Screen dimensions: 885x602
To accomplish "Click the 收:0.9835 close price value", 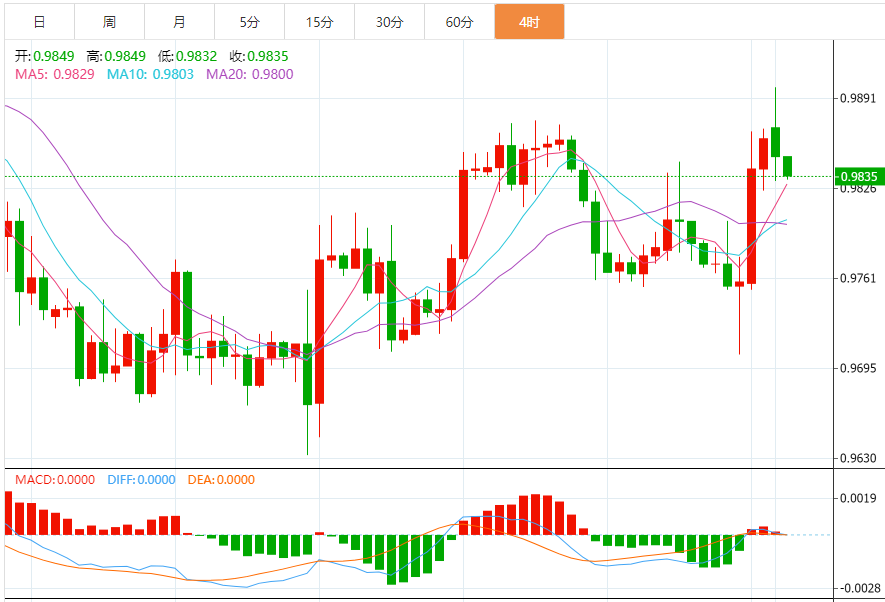I will point(259,56).
